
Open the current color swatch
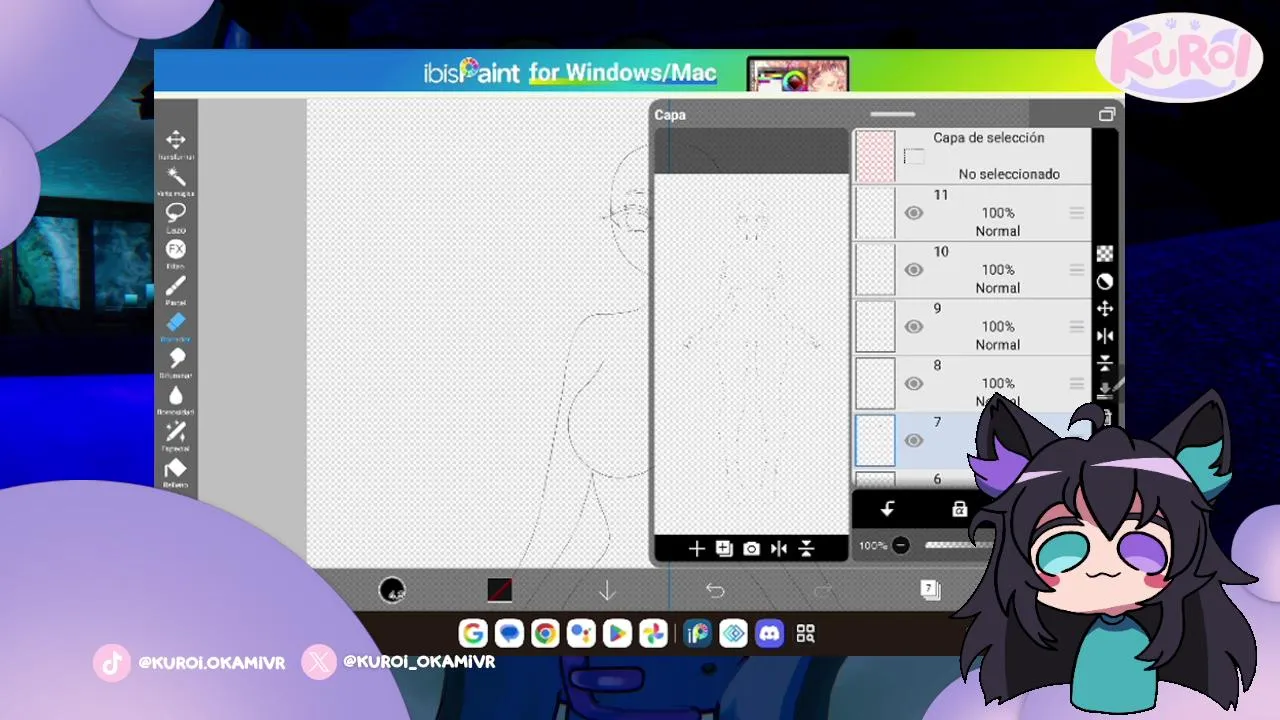coord(500,591)
